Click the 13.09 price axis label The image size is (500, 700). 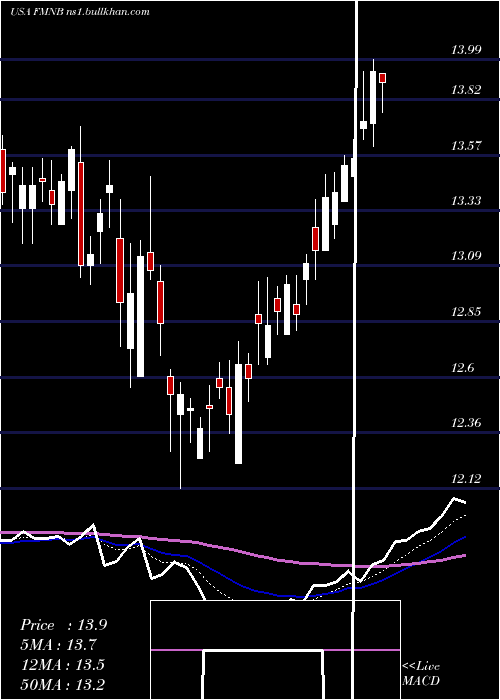point(467,256)
